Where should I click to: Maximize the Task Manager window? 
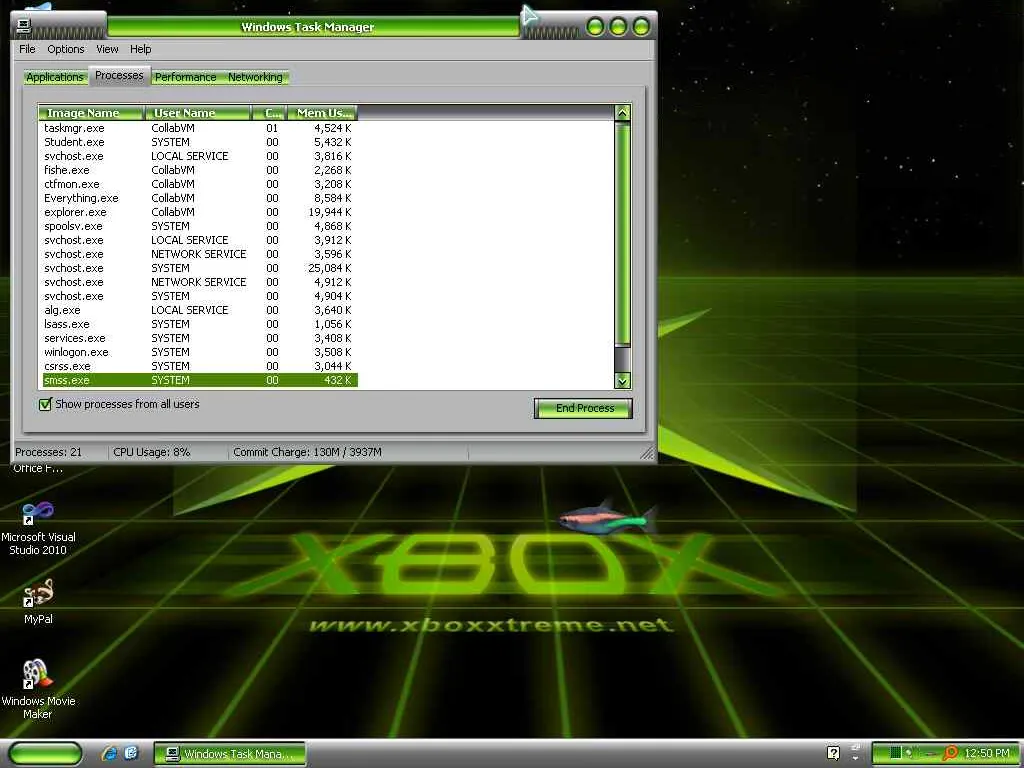[x=618, y=27]
